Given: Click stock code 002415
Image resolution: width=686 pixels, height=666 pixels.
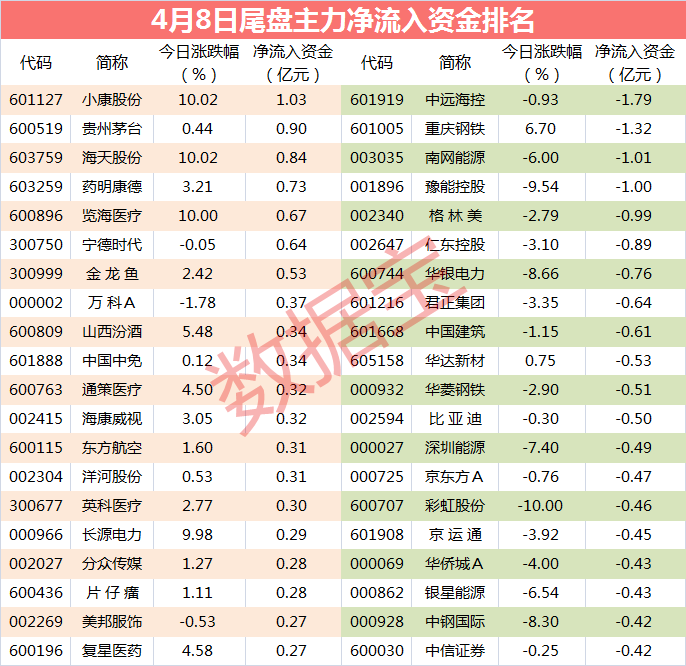Looking at the screenshot, I should point(36,419).
